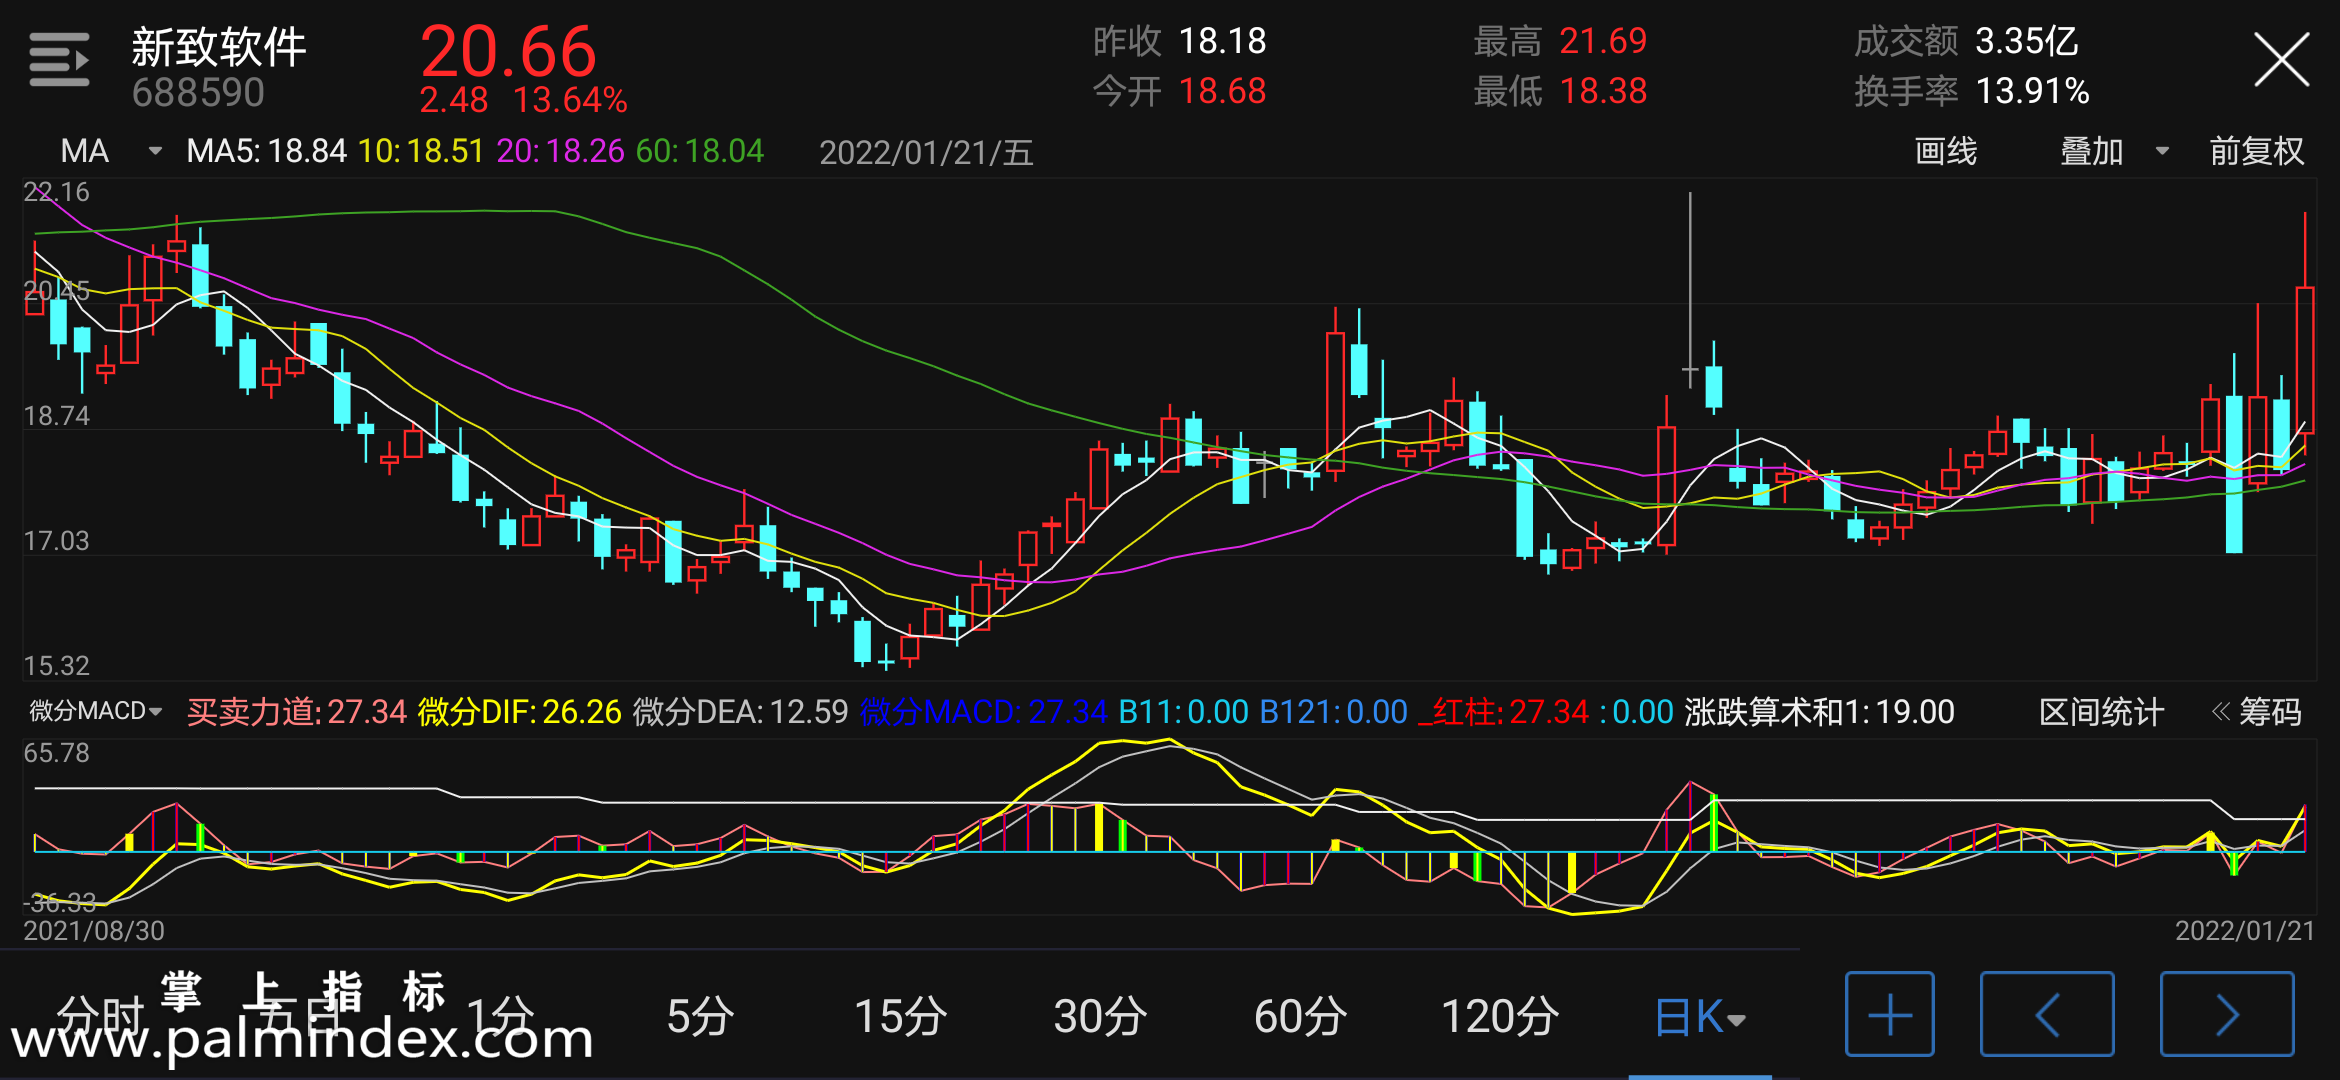The height and width of the screenshot is (1080, 2340).
Task: Click the 最高 21.69 value
Action: (x=1603, y=41)
